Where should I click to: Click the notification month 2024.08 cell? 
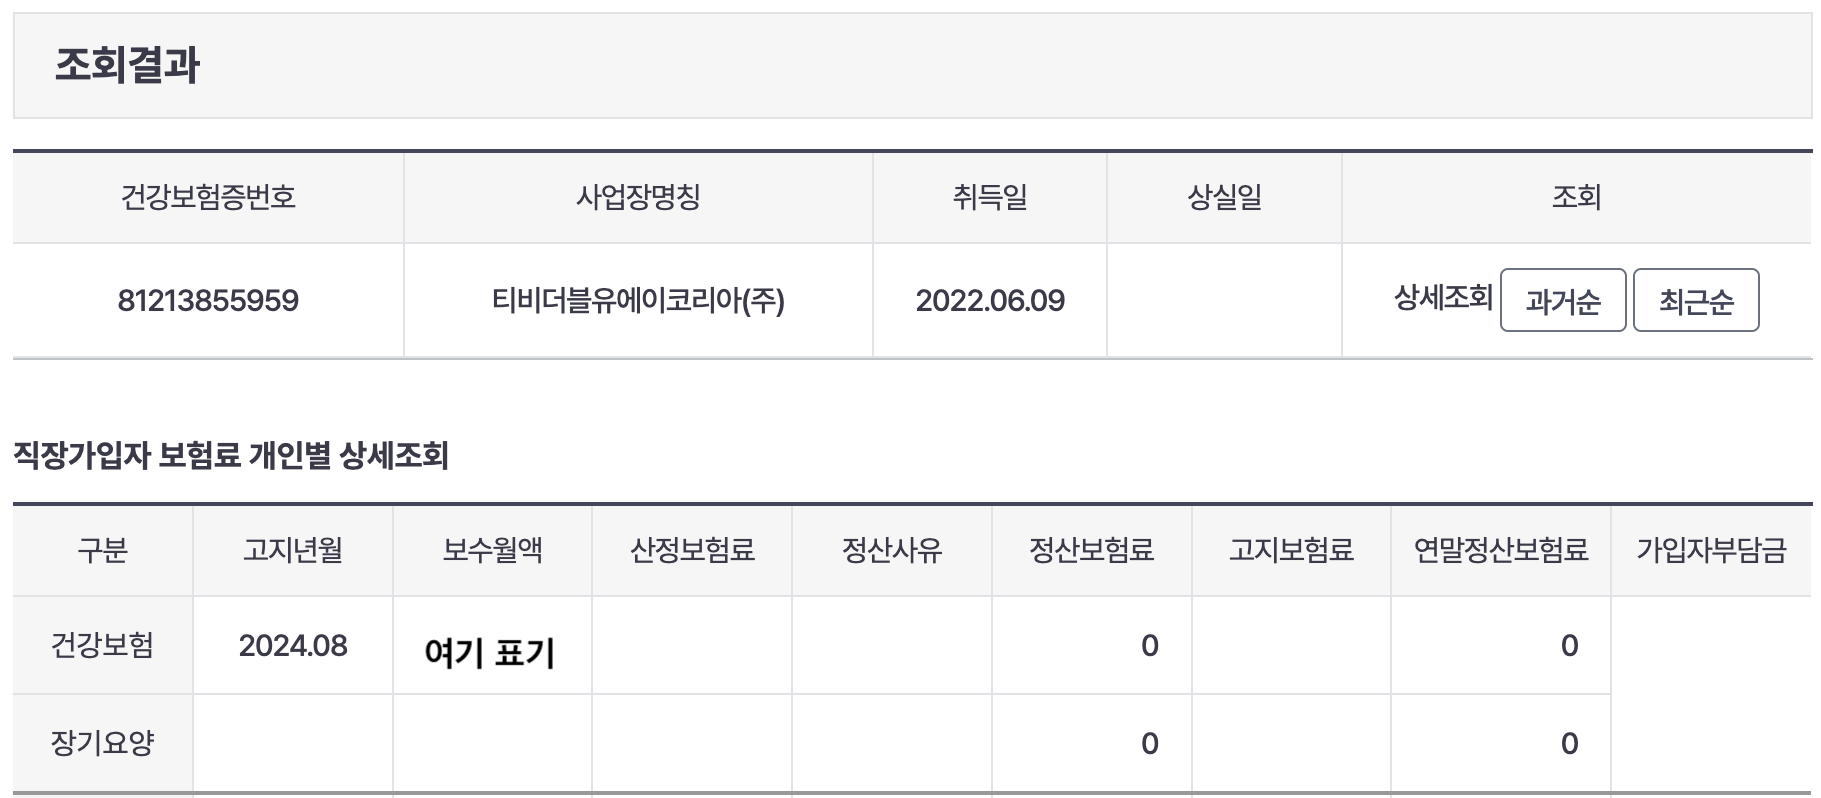tap(291, 645)
